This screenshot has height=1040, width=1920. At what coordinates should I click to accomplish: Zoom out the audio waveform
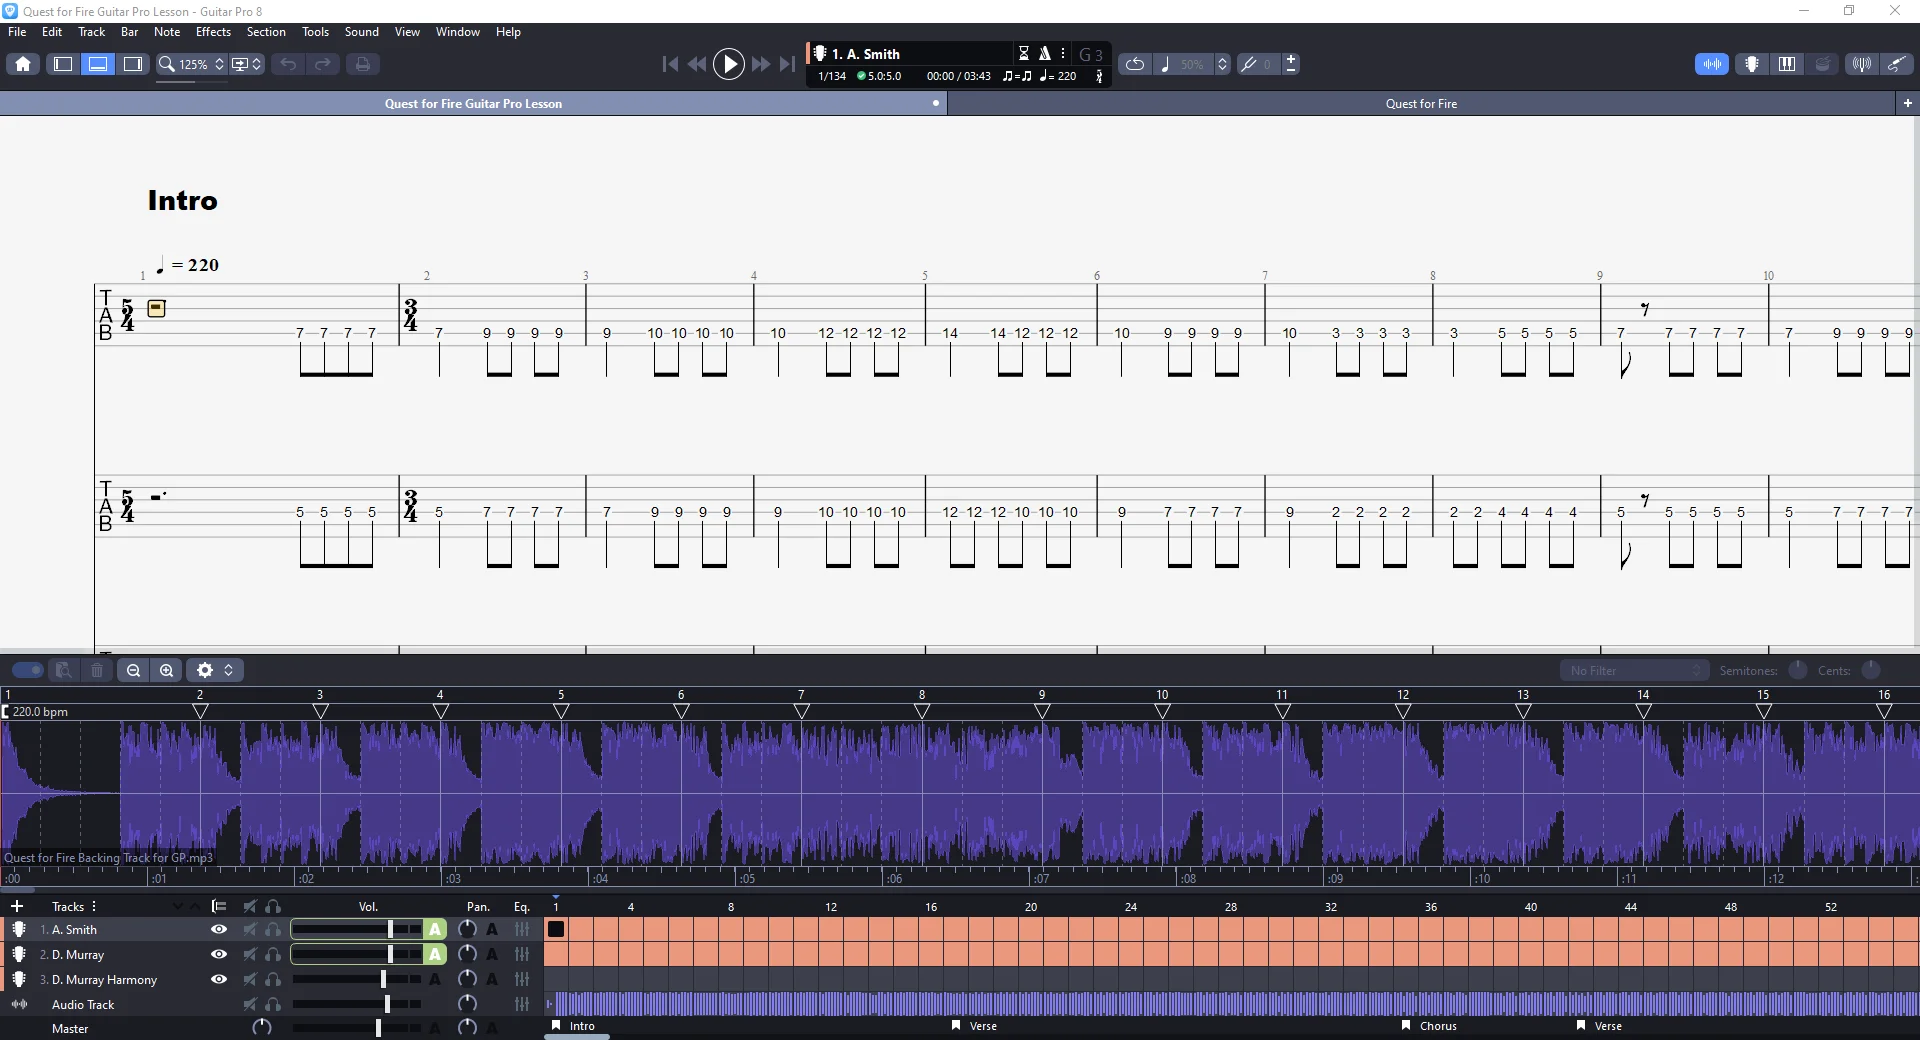pyautogui.click(x=133, y=670)
